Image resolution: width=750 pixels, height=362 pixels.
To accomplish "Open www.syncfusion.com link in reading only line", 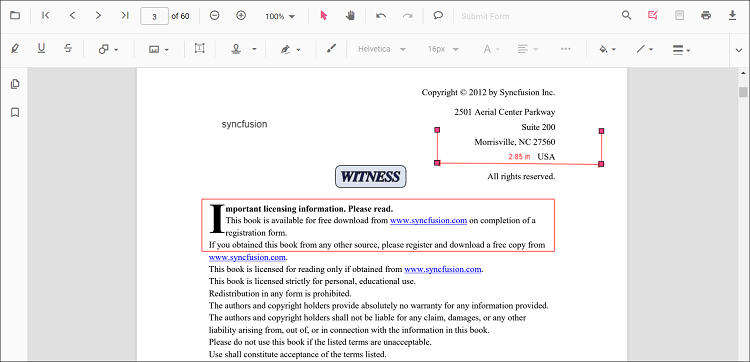I will tap(442, 269).
